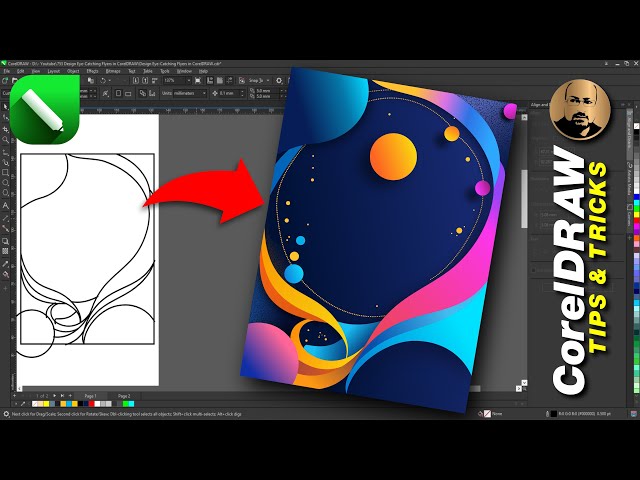Add page button after page count

pos(70,396)
